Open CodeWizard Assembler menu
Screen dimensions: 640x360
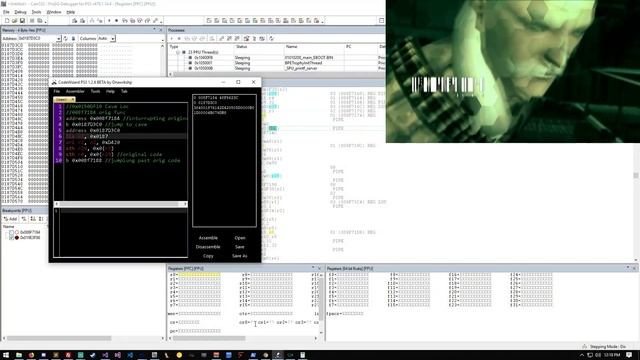tap(75, 91)
